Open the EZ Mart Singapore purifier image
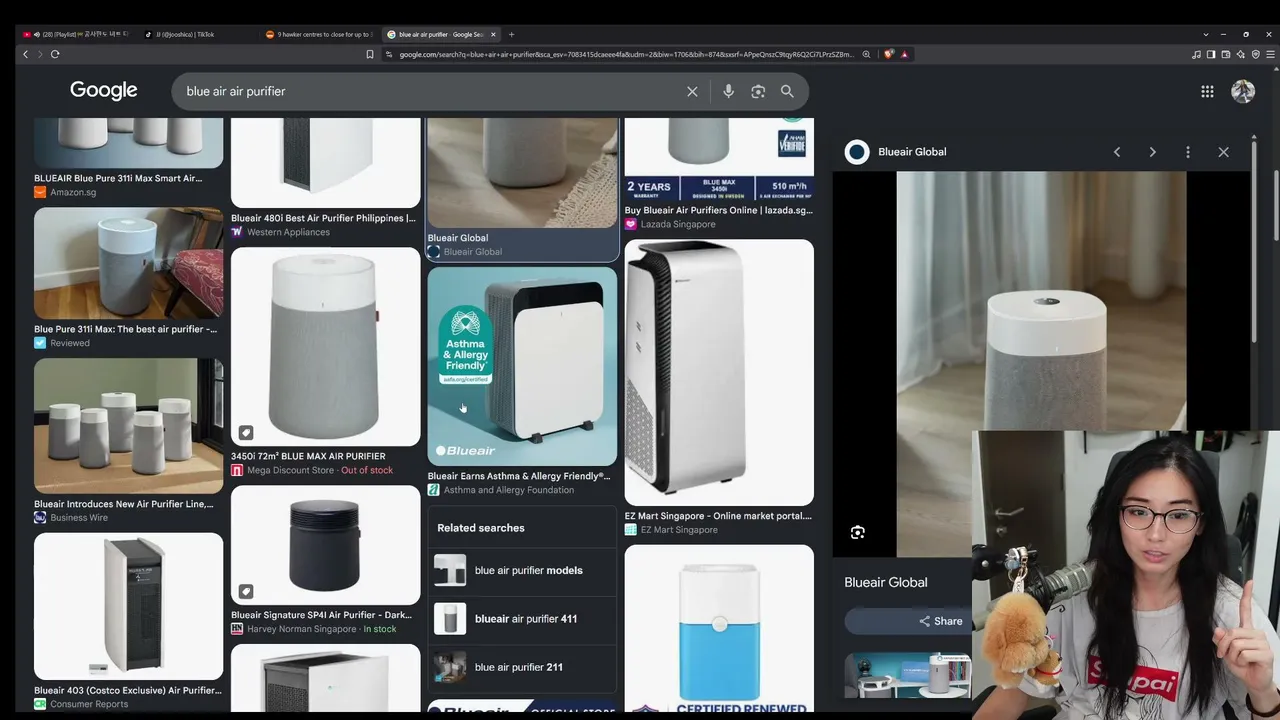This screenshot has height=720, width=1280. click(x=719, y=372)
